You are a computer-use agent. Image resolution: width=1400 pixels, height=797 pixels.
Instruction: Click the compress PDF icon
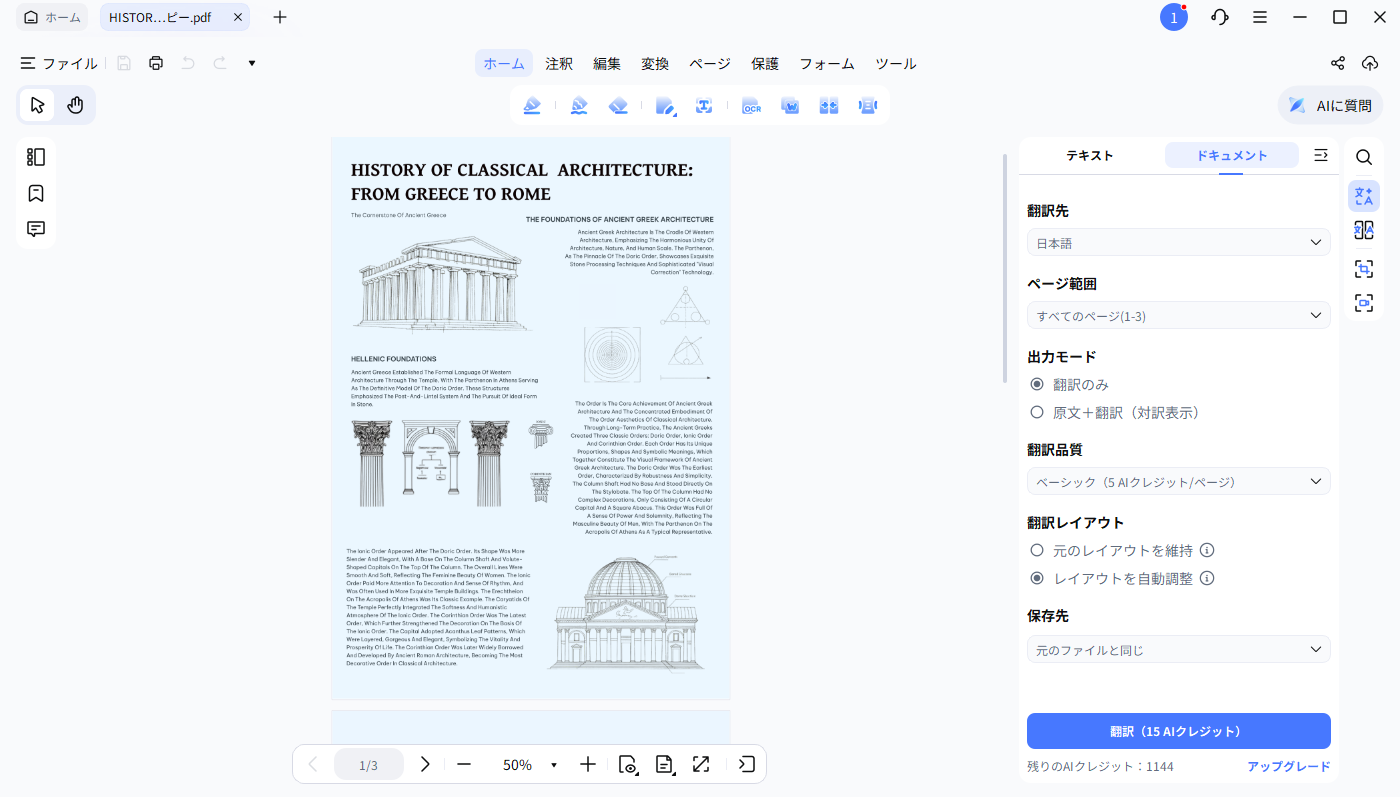coord(829,106)
